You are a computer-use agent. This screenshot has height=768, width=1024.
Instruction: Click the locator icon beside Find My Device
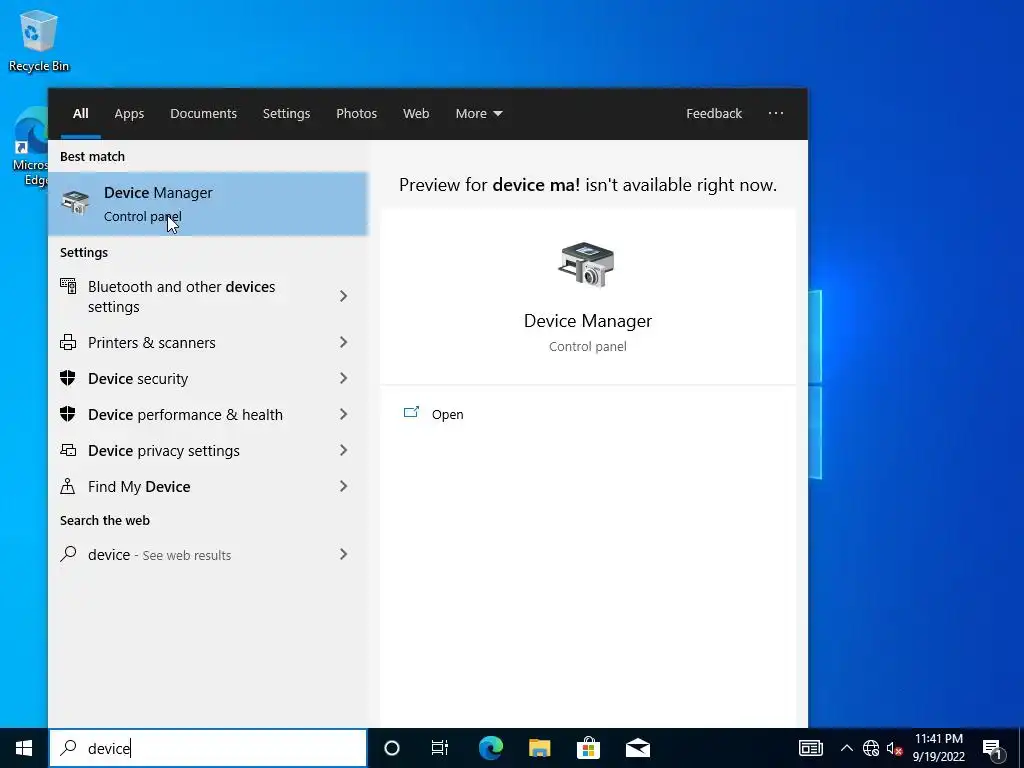point(68,486)
